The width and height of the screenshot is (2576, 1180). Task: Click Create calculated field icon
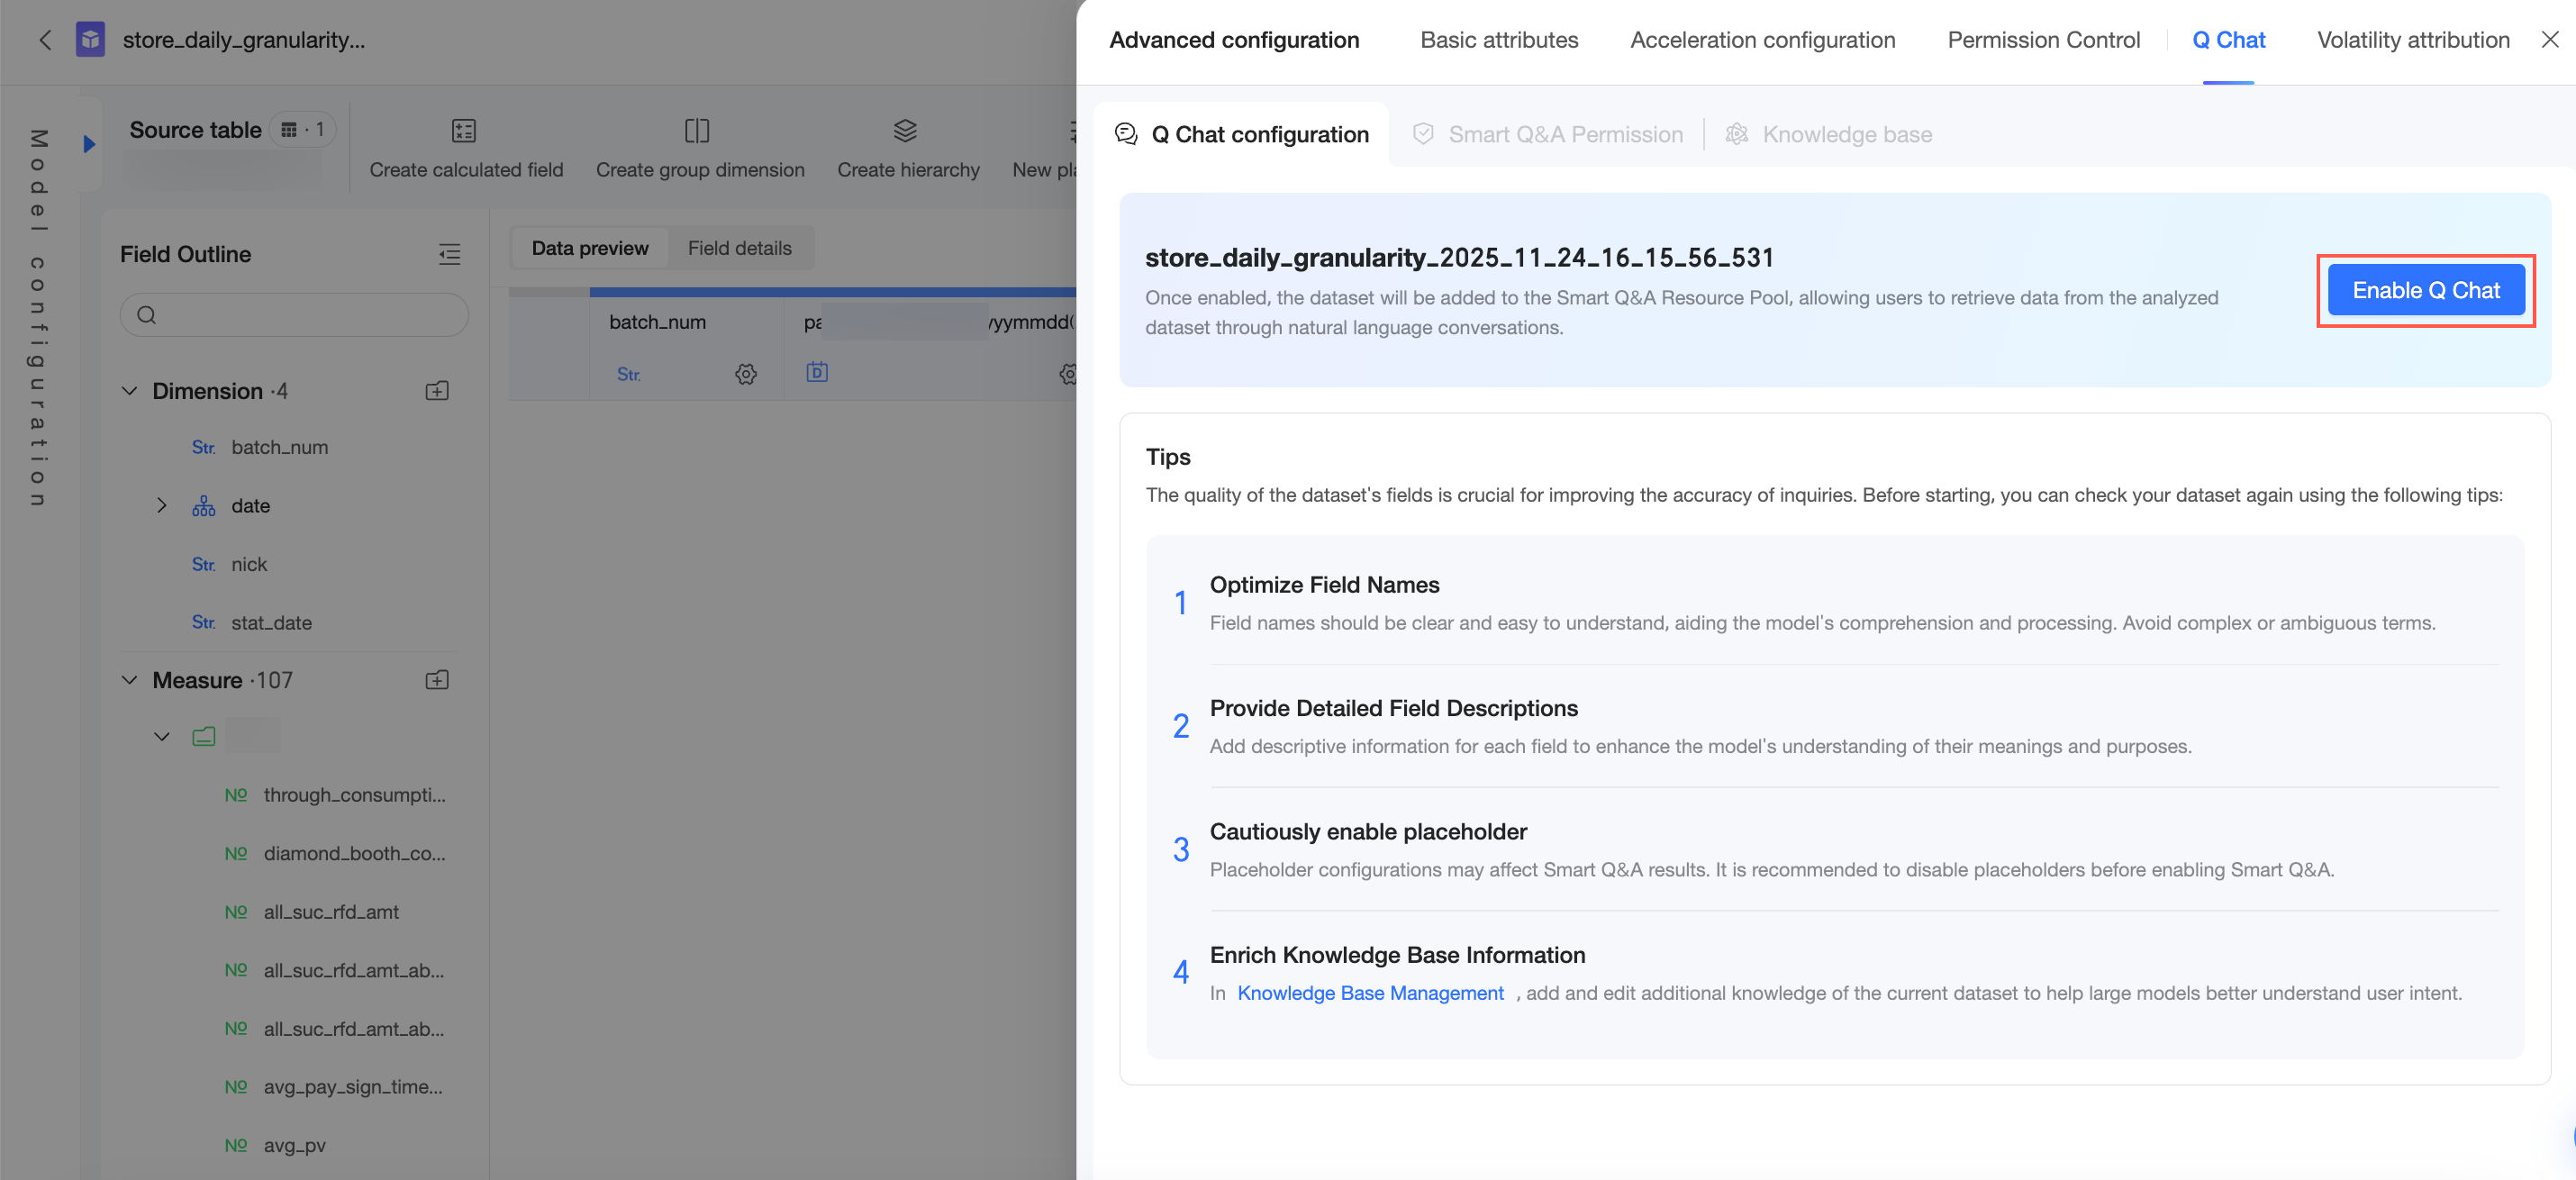(x=464, y=131)
